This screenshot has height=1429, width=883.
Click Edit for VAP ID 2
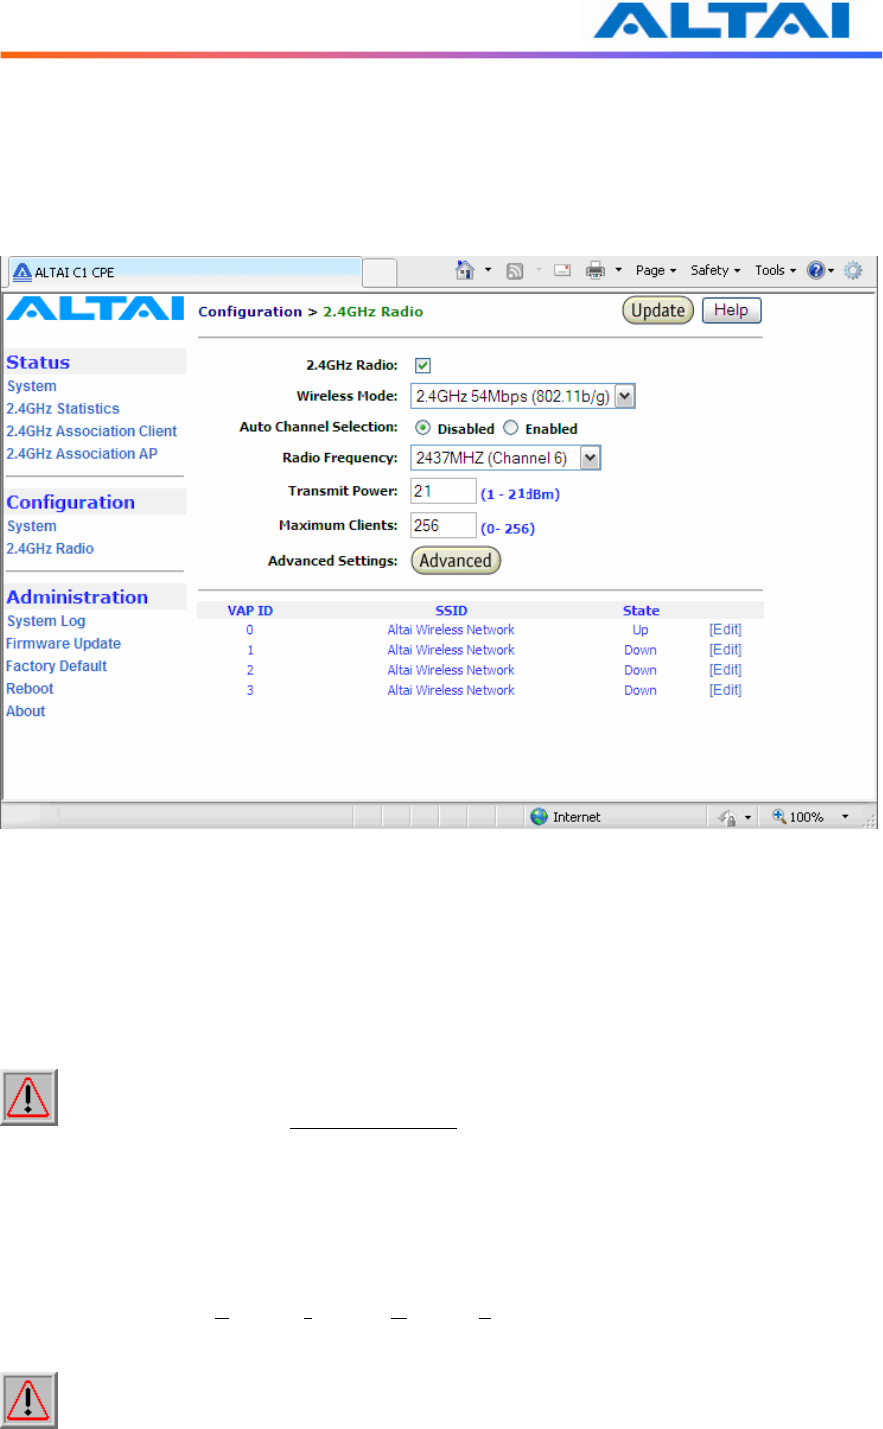pyautogui.click(x=726, y=670)
